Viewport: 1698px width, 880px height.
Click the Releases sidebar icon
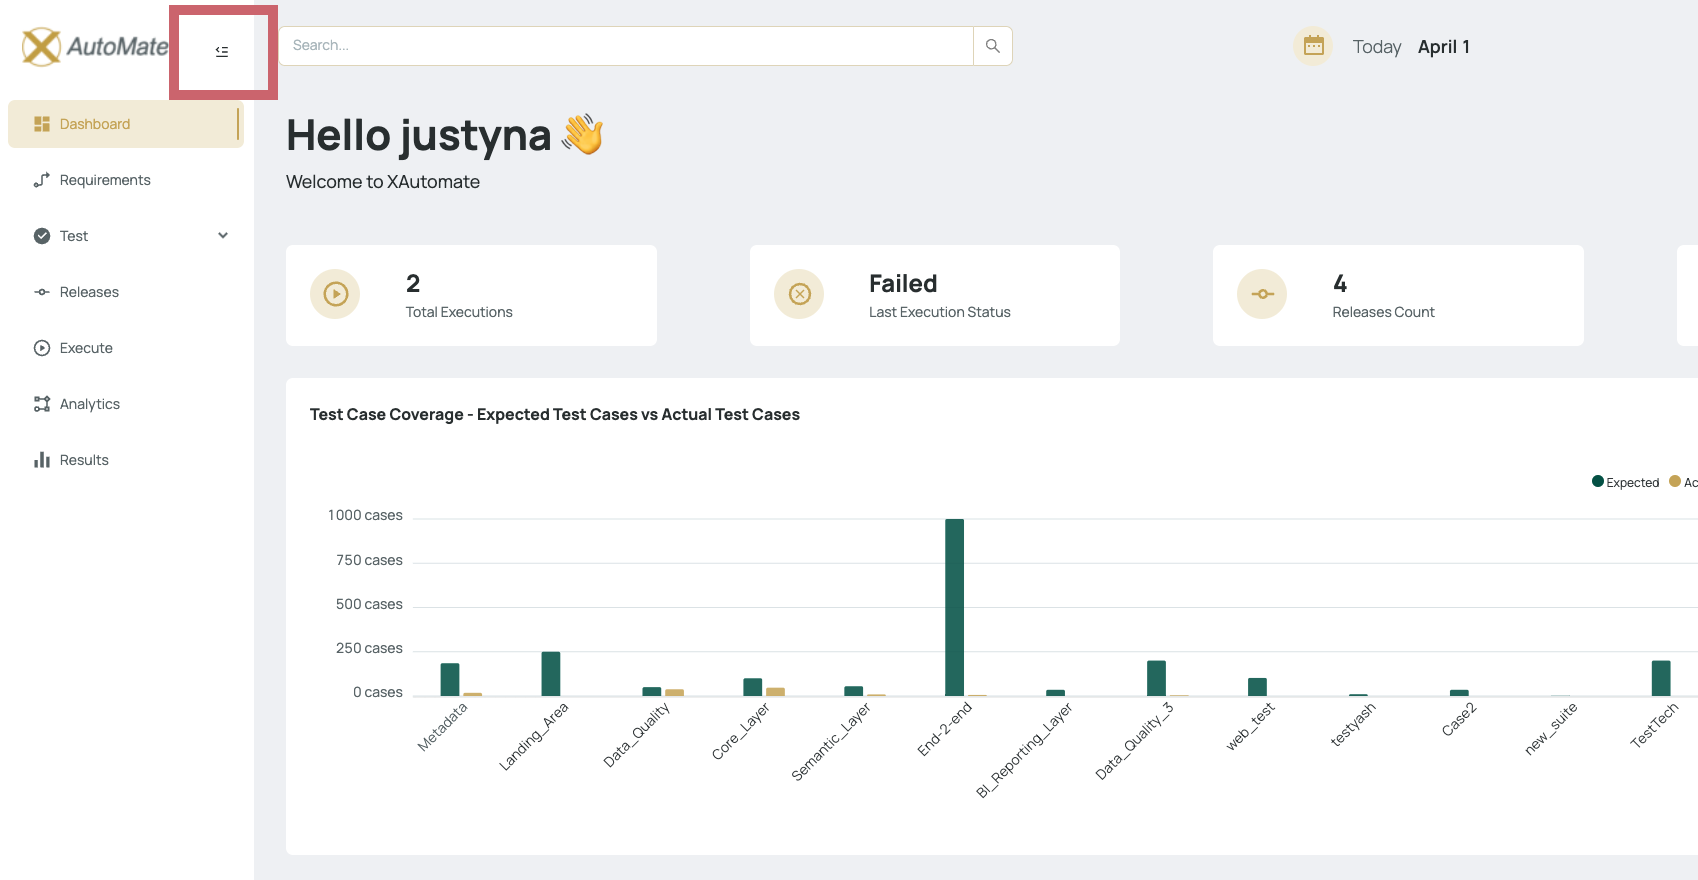point(42,292)
